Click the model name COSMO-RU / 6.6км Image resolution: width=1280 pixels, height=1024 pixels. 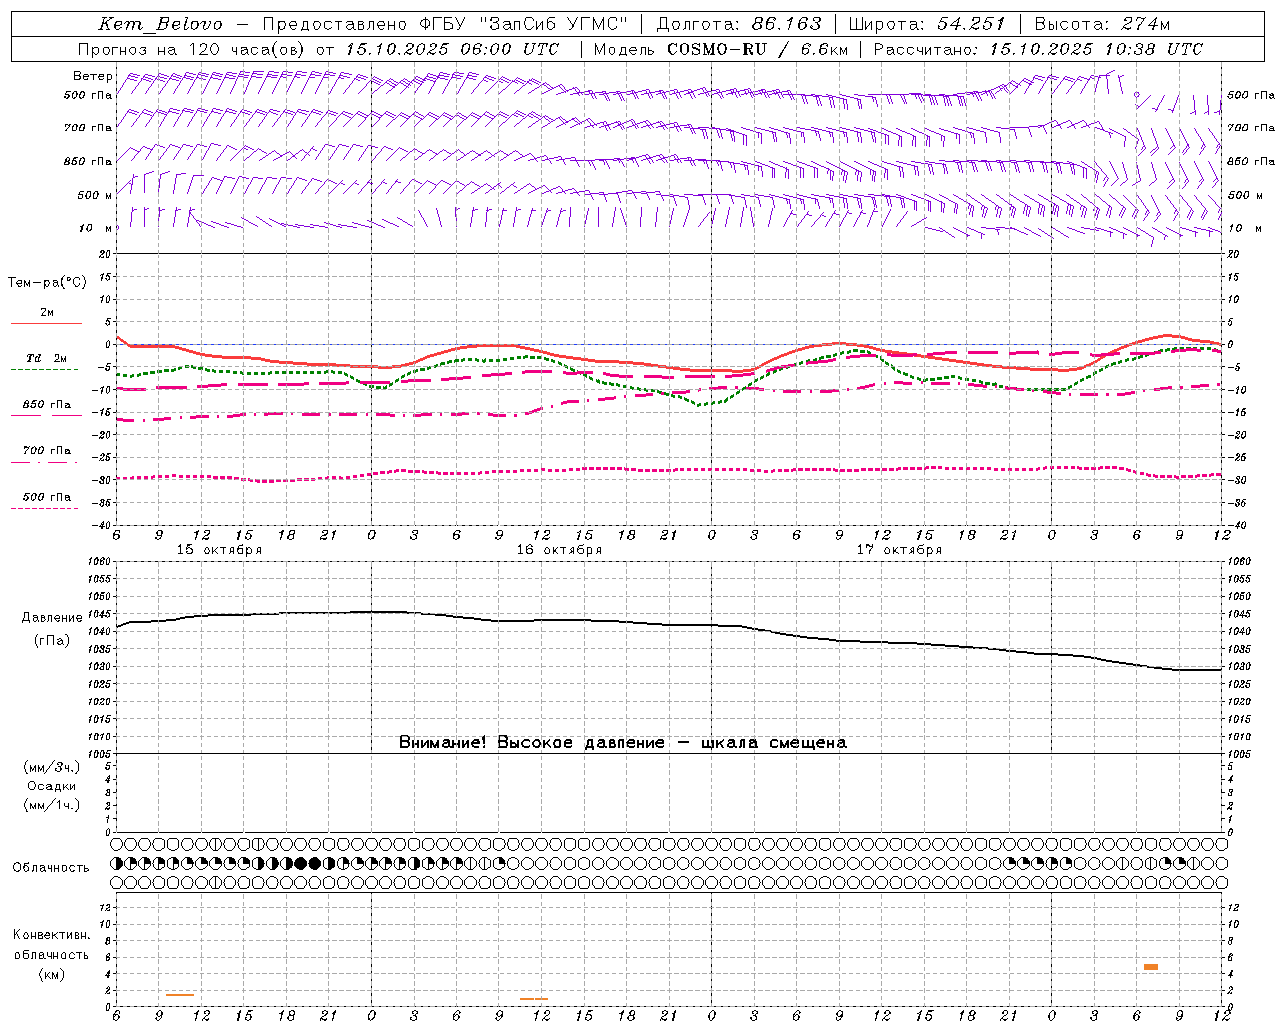(x=757, y=49)
